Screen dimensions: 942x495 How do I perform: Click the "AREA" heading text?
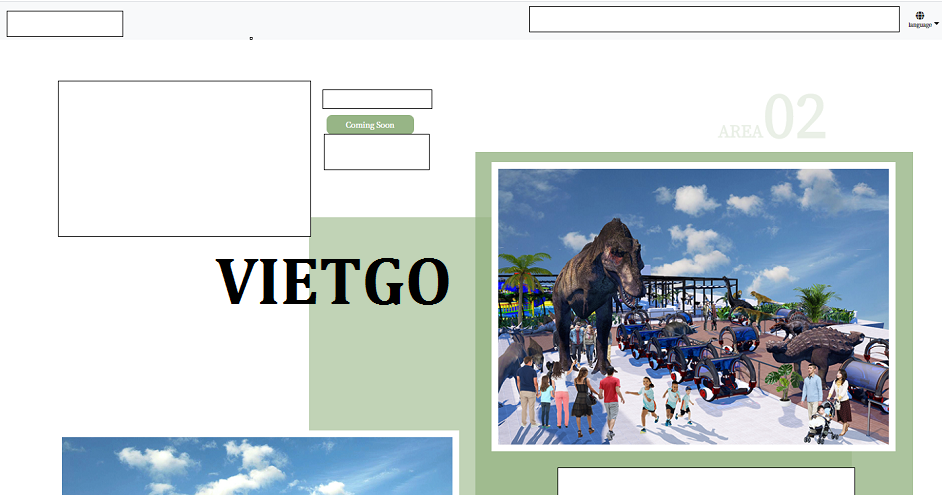pos(741,131)
